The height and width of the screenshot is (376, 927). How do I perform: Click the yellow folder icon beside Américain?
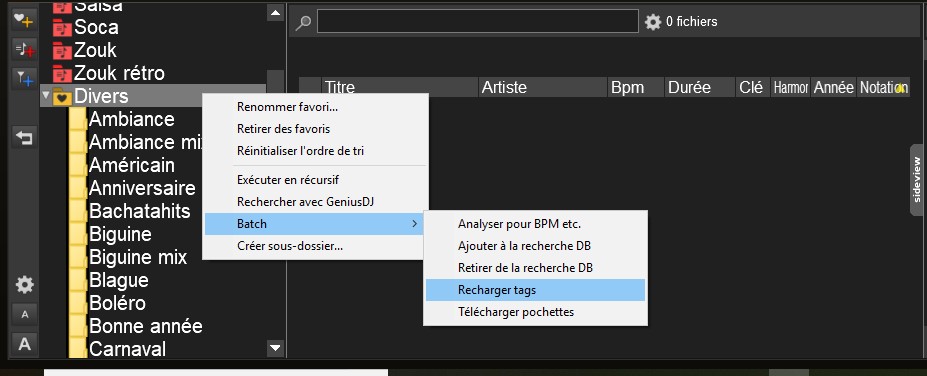pyautogui.click(x=78, y=165)
